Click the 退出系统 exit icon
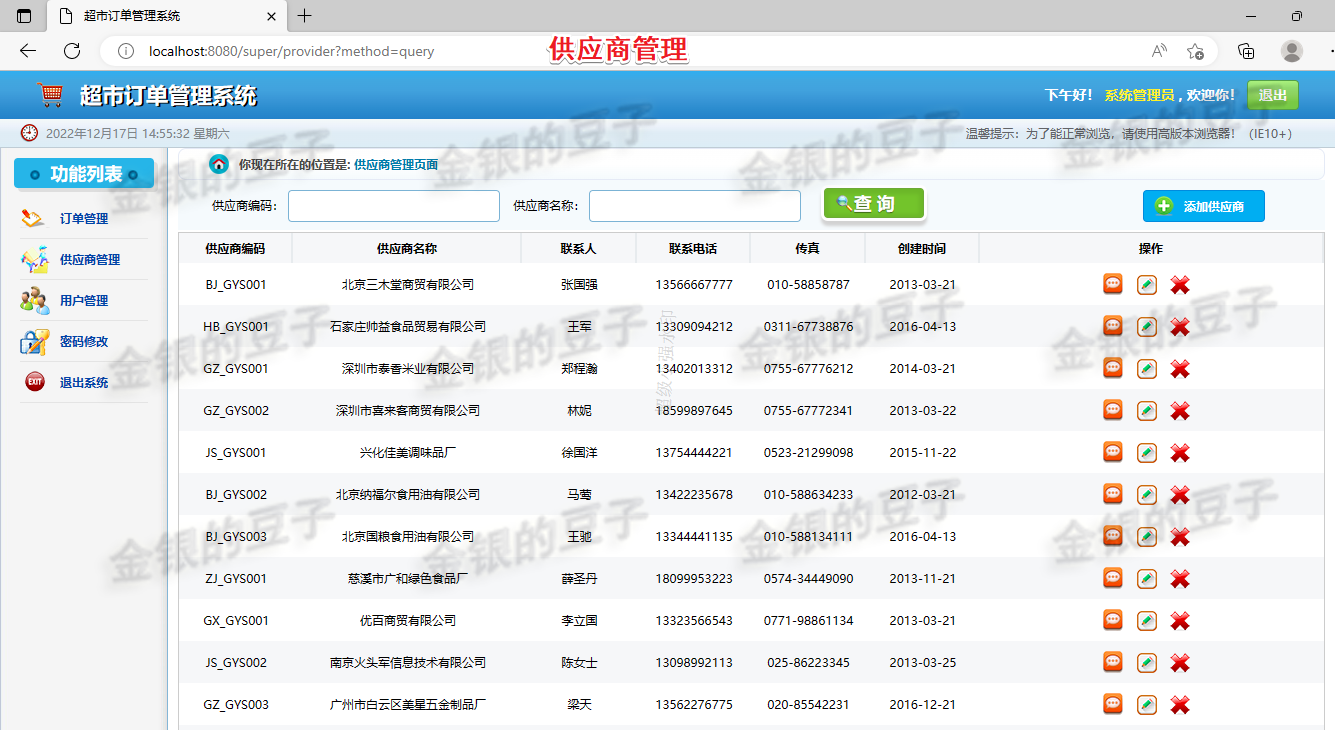This screenshot has height=730, width=1335. pos(33,381)
